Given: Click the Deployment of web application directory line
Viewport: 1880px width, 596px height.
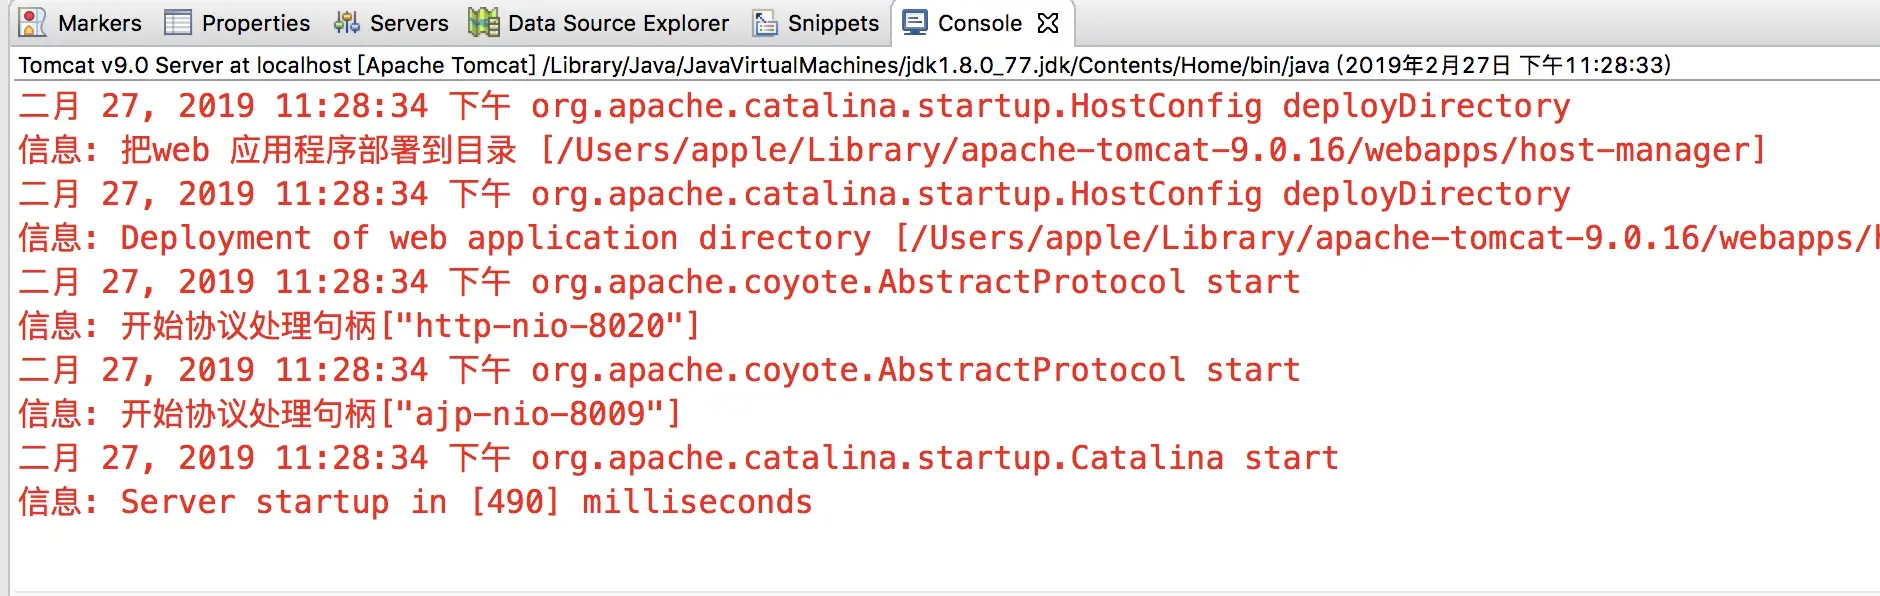Looking at the screenshot, I should (x=948, y=238).
